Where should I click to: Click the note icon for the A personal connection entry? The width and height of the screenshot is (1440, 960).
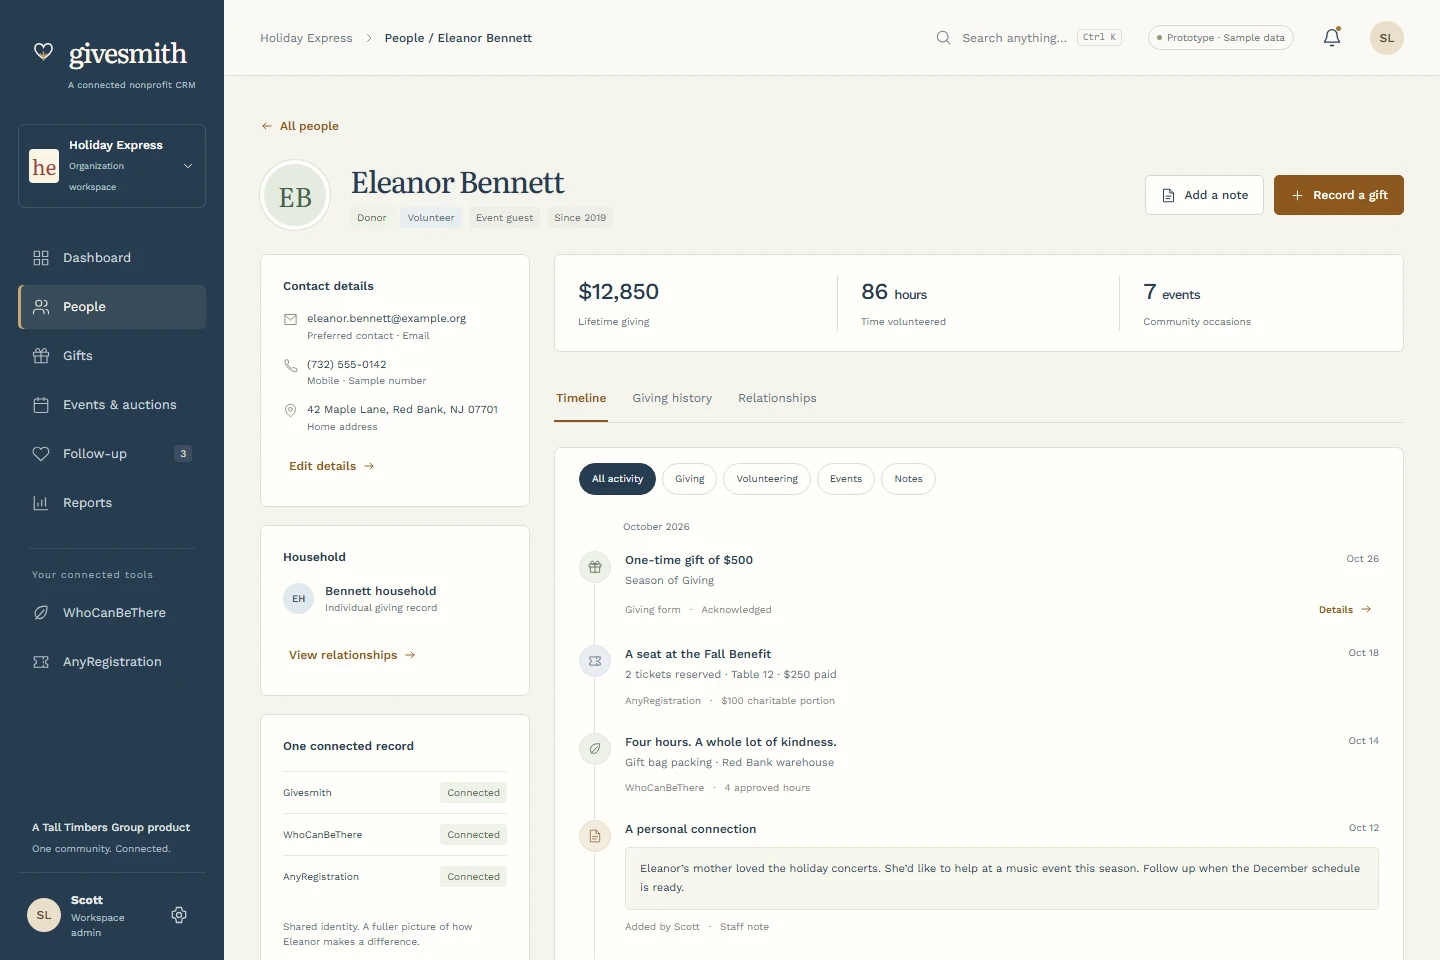(x=595, y=836)
